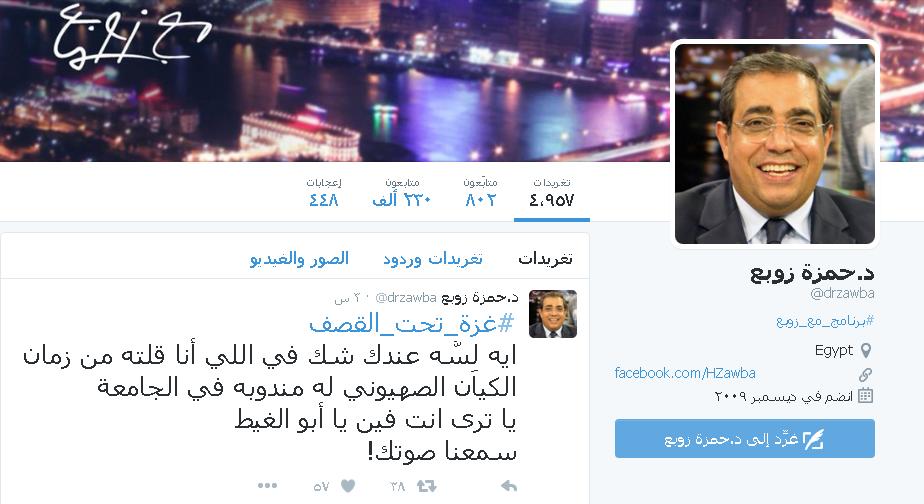
Task: Switch to الصور والفيديو tab
Action: click(299, 259)
